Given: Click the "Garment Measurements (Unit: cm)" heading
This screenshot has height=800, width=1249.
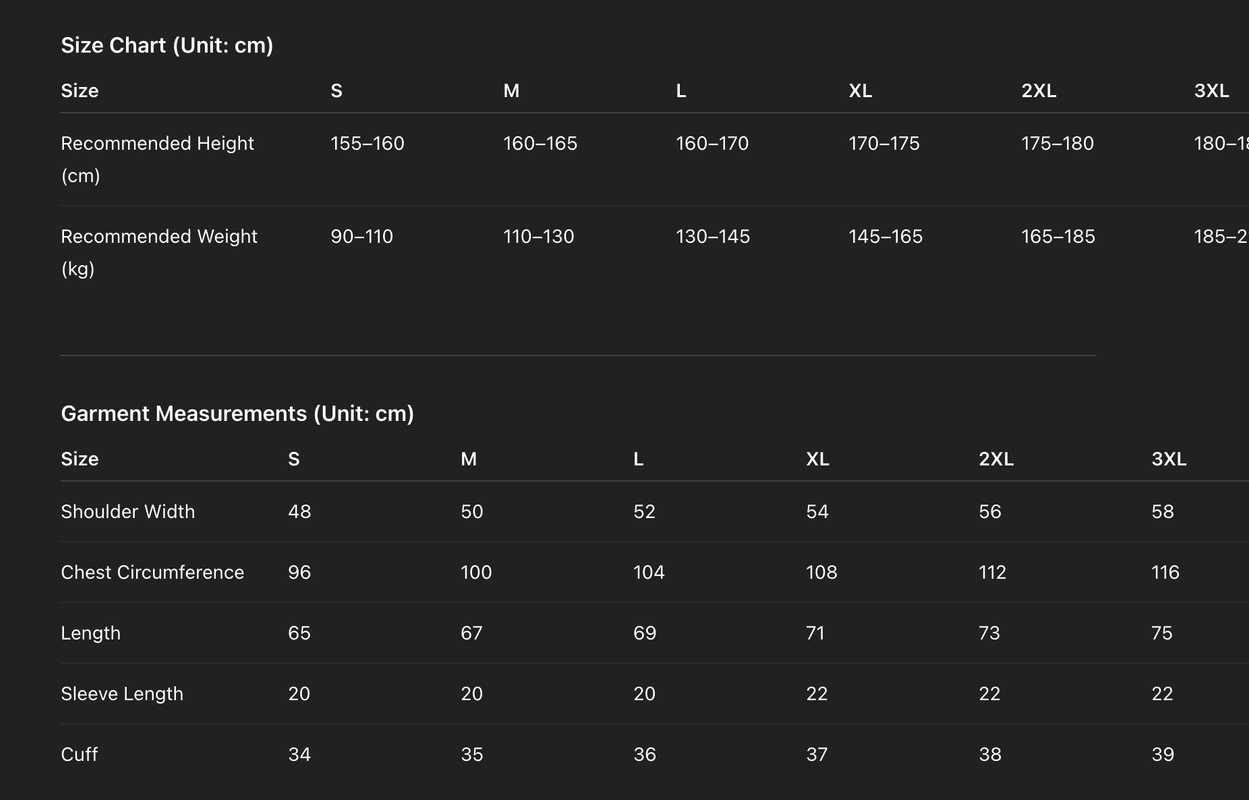Looking at the screenshot, I should (x=237, y=413).
